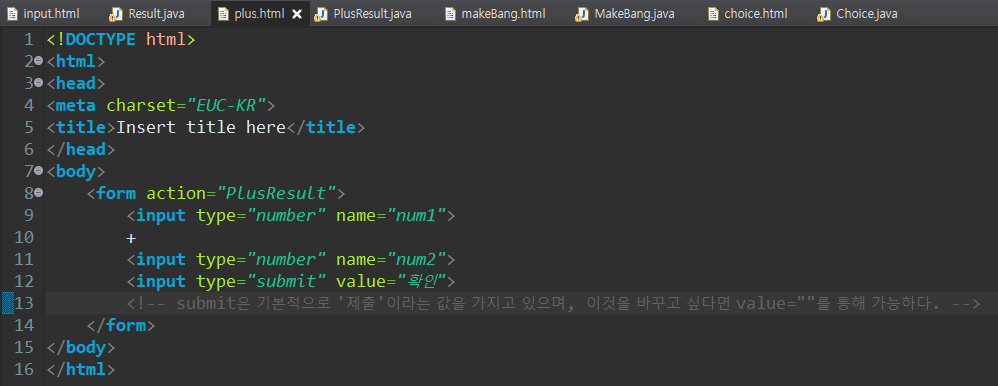
Task: Click the closing body tag on line 15
Action: [81, 347]
